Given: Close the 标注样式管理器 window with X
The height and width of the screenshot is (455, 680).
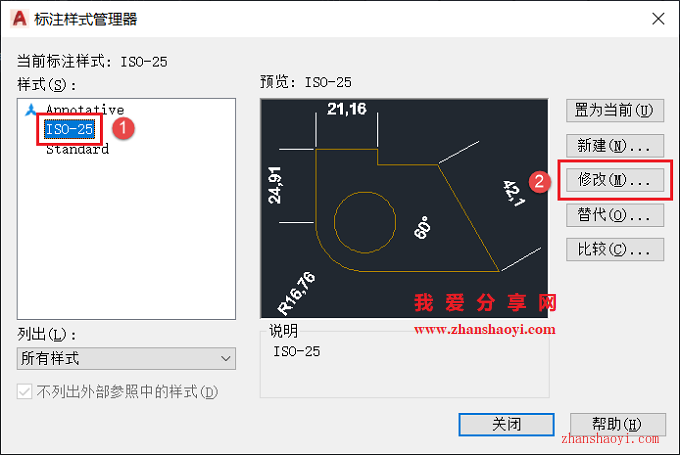Looking at the screenshot, I should (x=658, y=19).
